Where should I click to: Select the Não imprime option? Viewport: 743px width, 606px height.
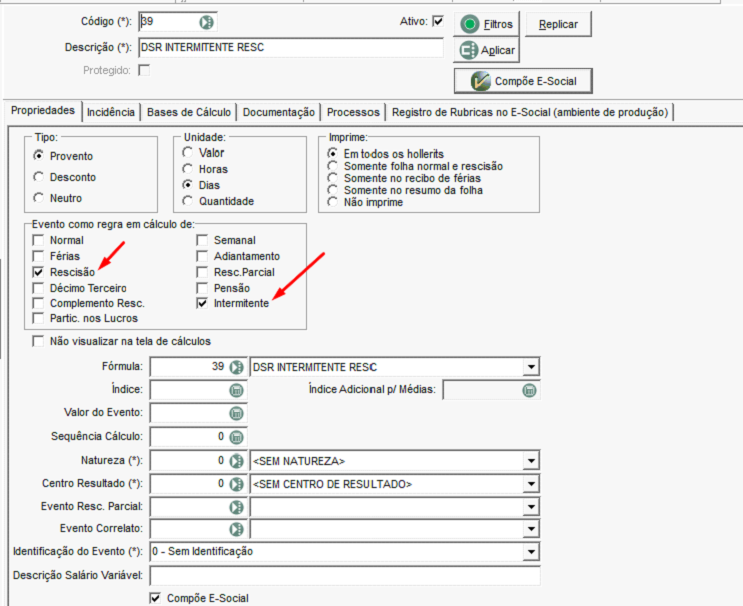coord(333,202)
